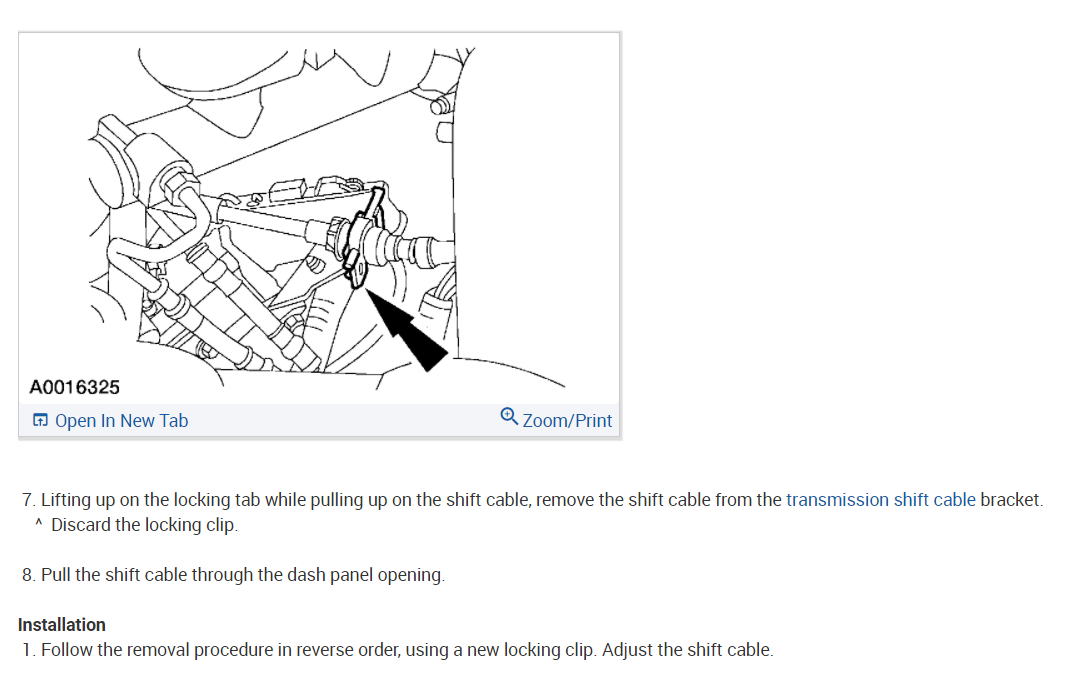Image resolution: width=1068 pixels, height=684 pixels.
Task: Click the step number 7 marker
Action: pyautogui.click(x=29, y=500)
